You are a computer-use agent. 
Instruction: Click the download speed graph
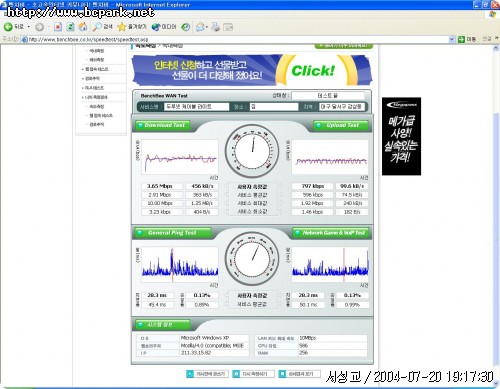coord(180,157)
